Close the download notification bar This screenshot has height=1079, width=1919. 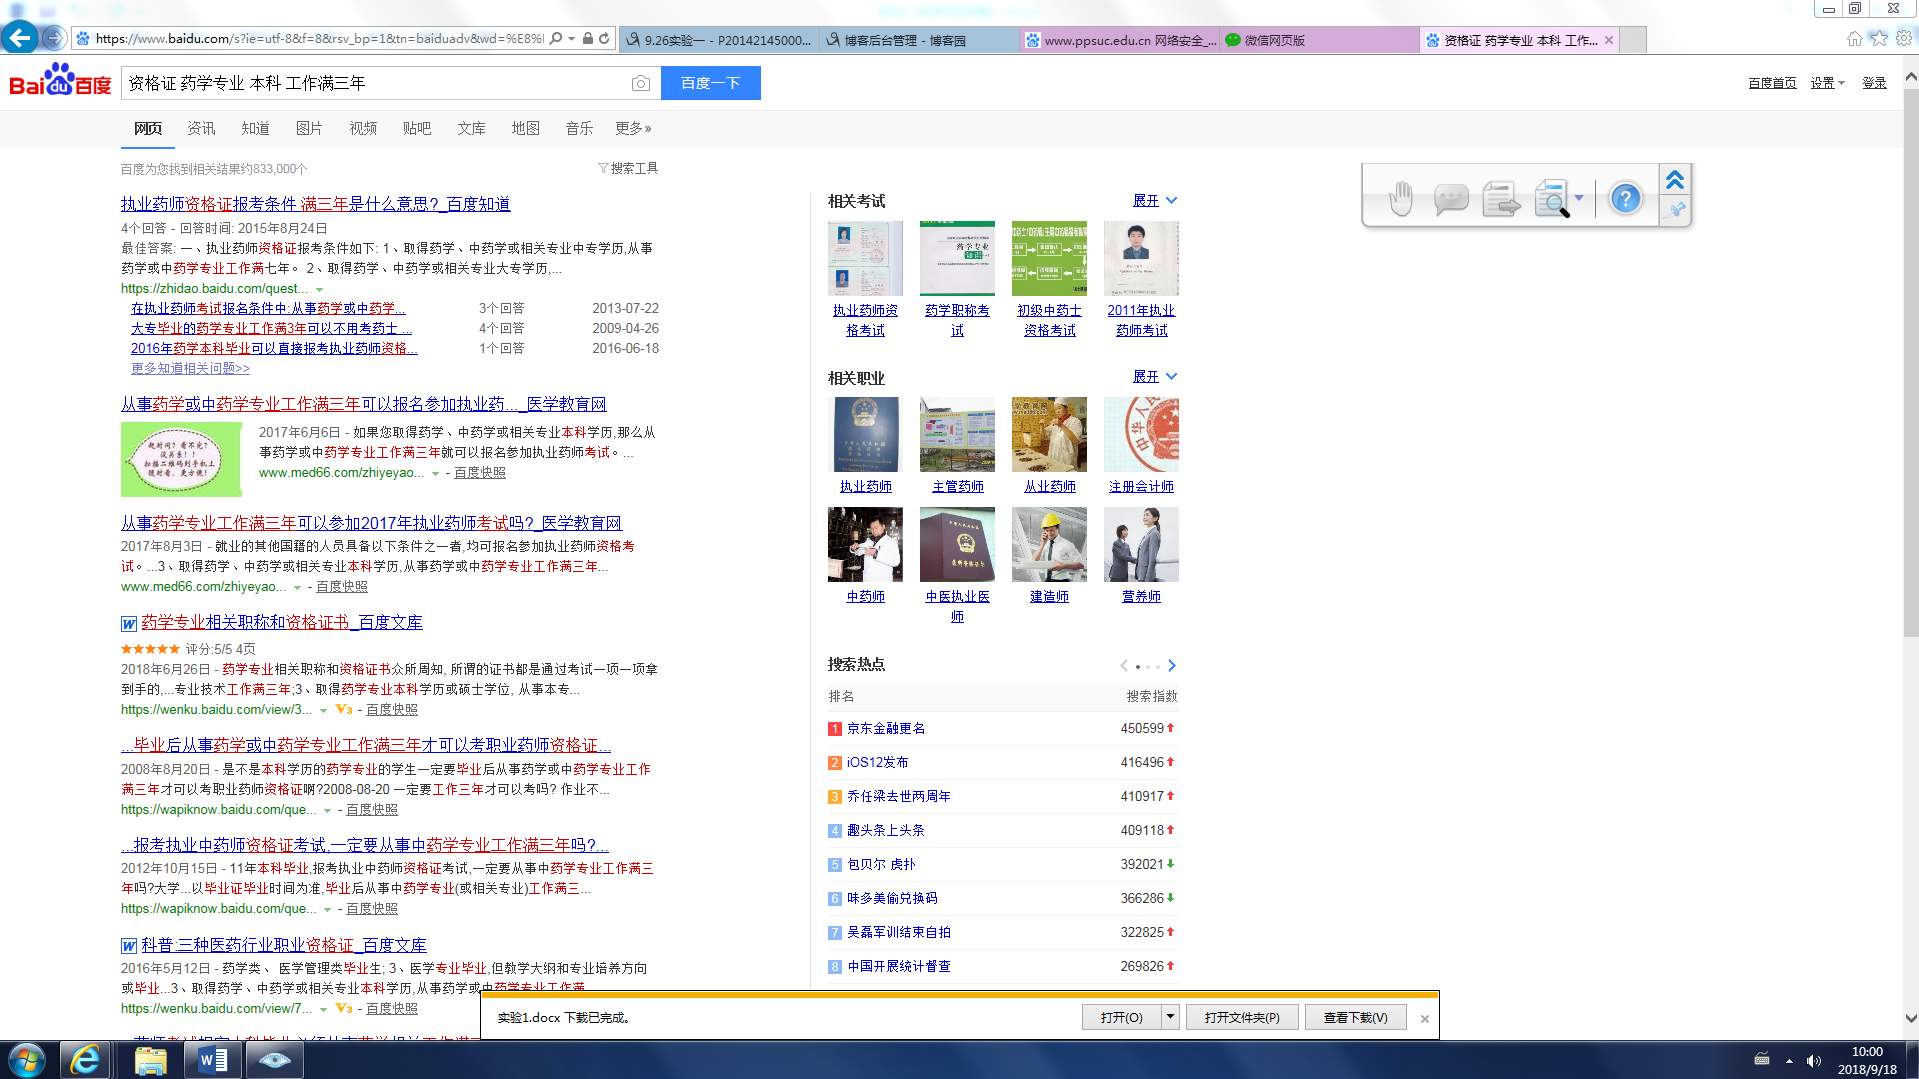(x=1425, y=1019)
